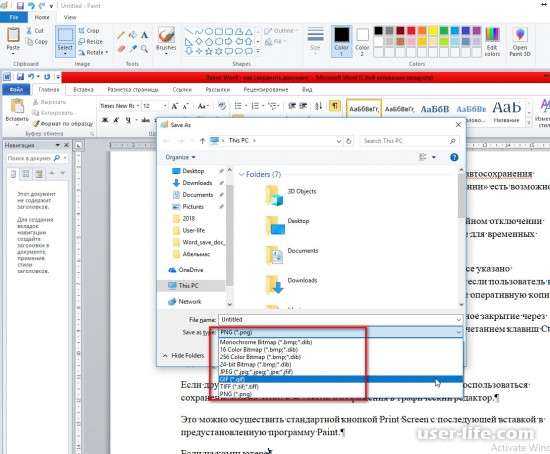This screenshot has height=454, width=550.
Task: Expand the Organize dropdown
Action: (180, 157)
